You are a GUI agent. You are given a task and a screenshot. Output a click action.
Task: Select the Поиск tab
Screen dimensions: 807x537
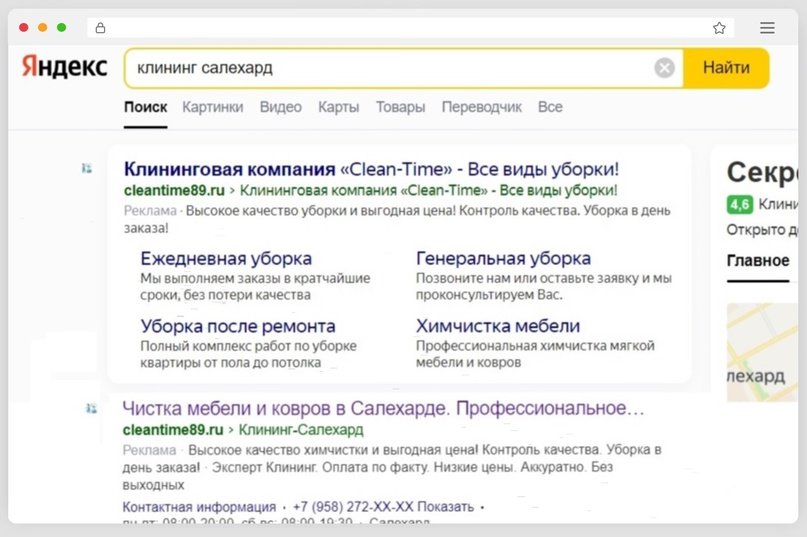tap(146, 107)
